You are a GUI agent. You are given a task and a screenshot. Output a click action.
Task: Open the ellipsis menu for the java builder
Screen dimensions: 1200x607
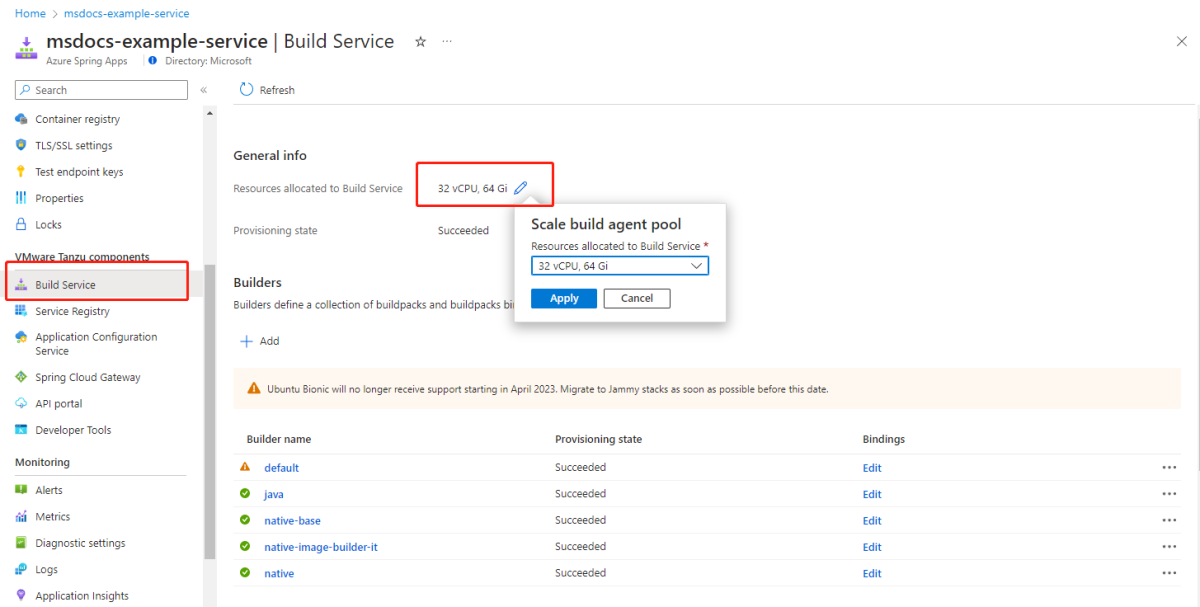tap(1169, 494)
